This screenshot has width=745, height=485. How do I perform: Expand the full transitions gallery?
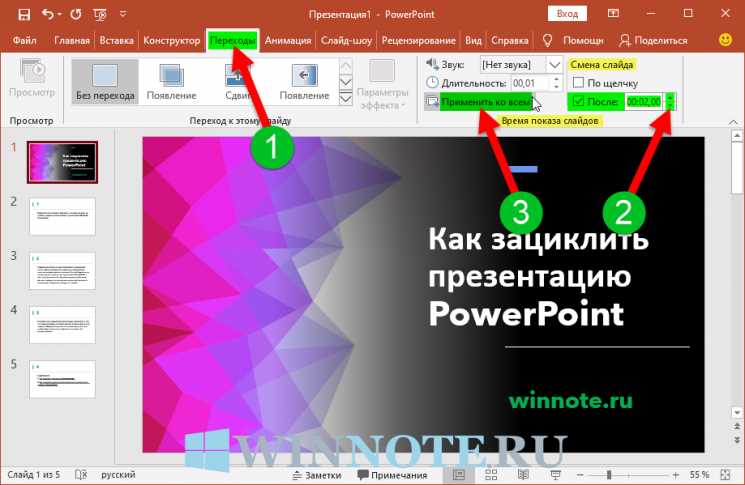coord(345,98)
